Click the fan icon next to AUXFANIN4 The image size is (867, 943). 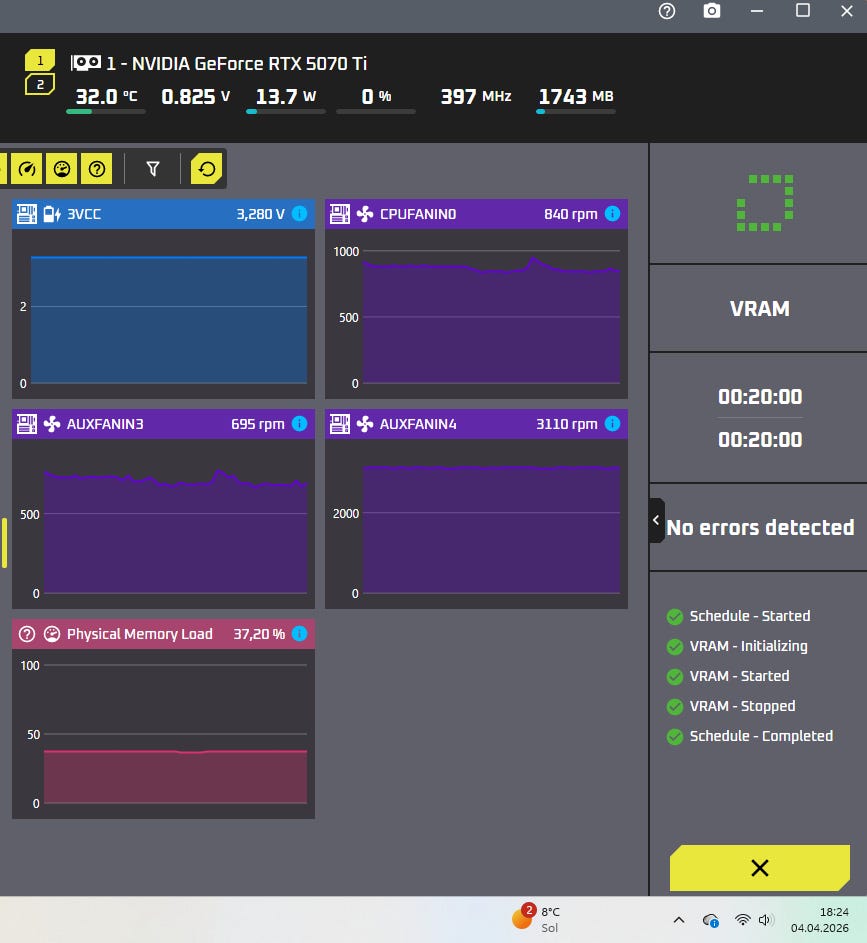[x=364, y=424]
